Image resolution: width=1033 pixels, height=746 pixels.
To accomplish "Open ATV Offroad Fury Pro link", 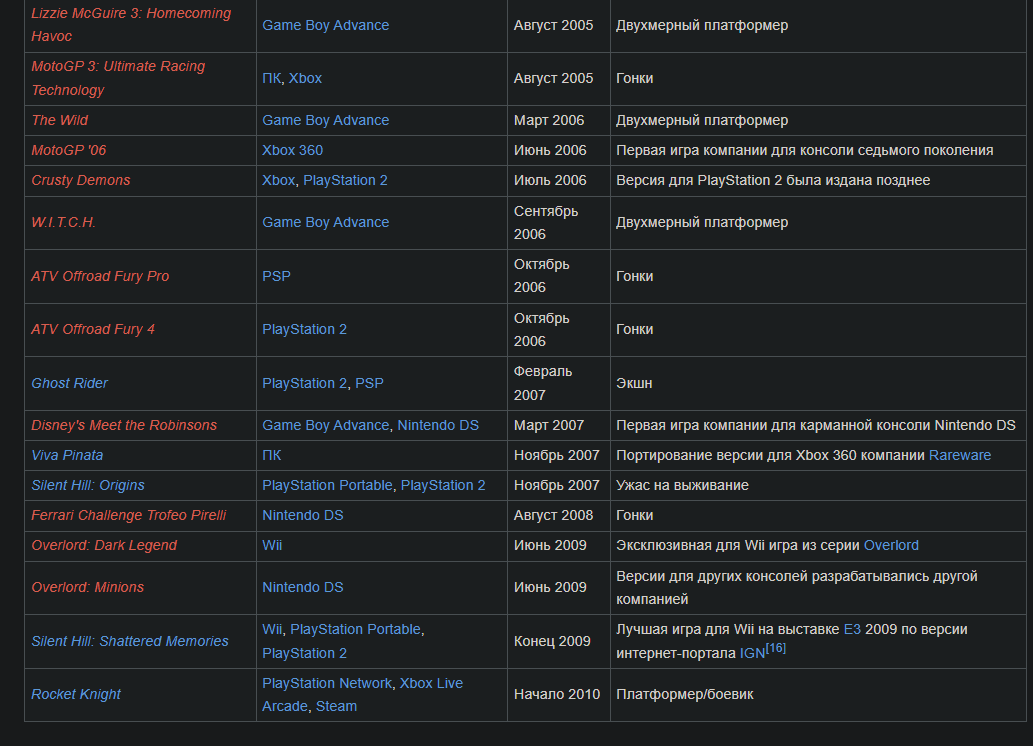I will [x=100, y=276].
